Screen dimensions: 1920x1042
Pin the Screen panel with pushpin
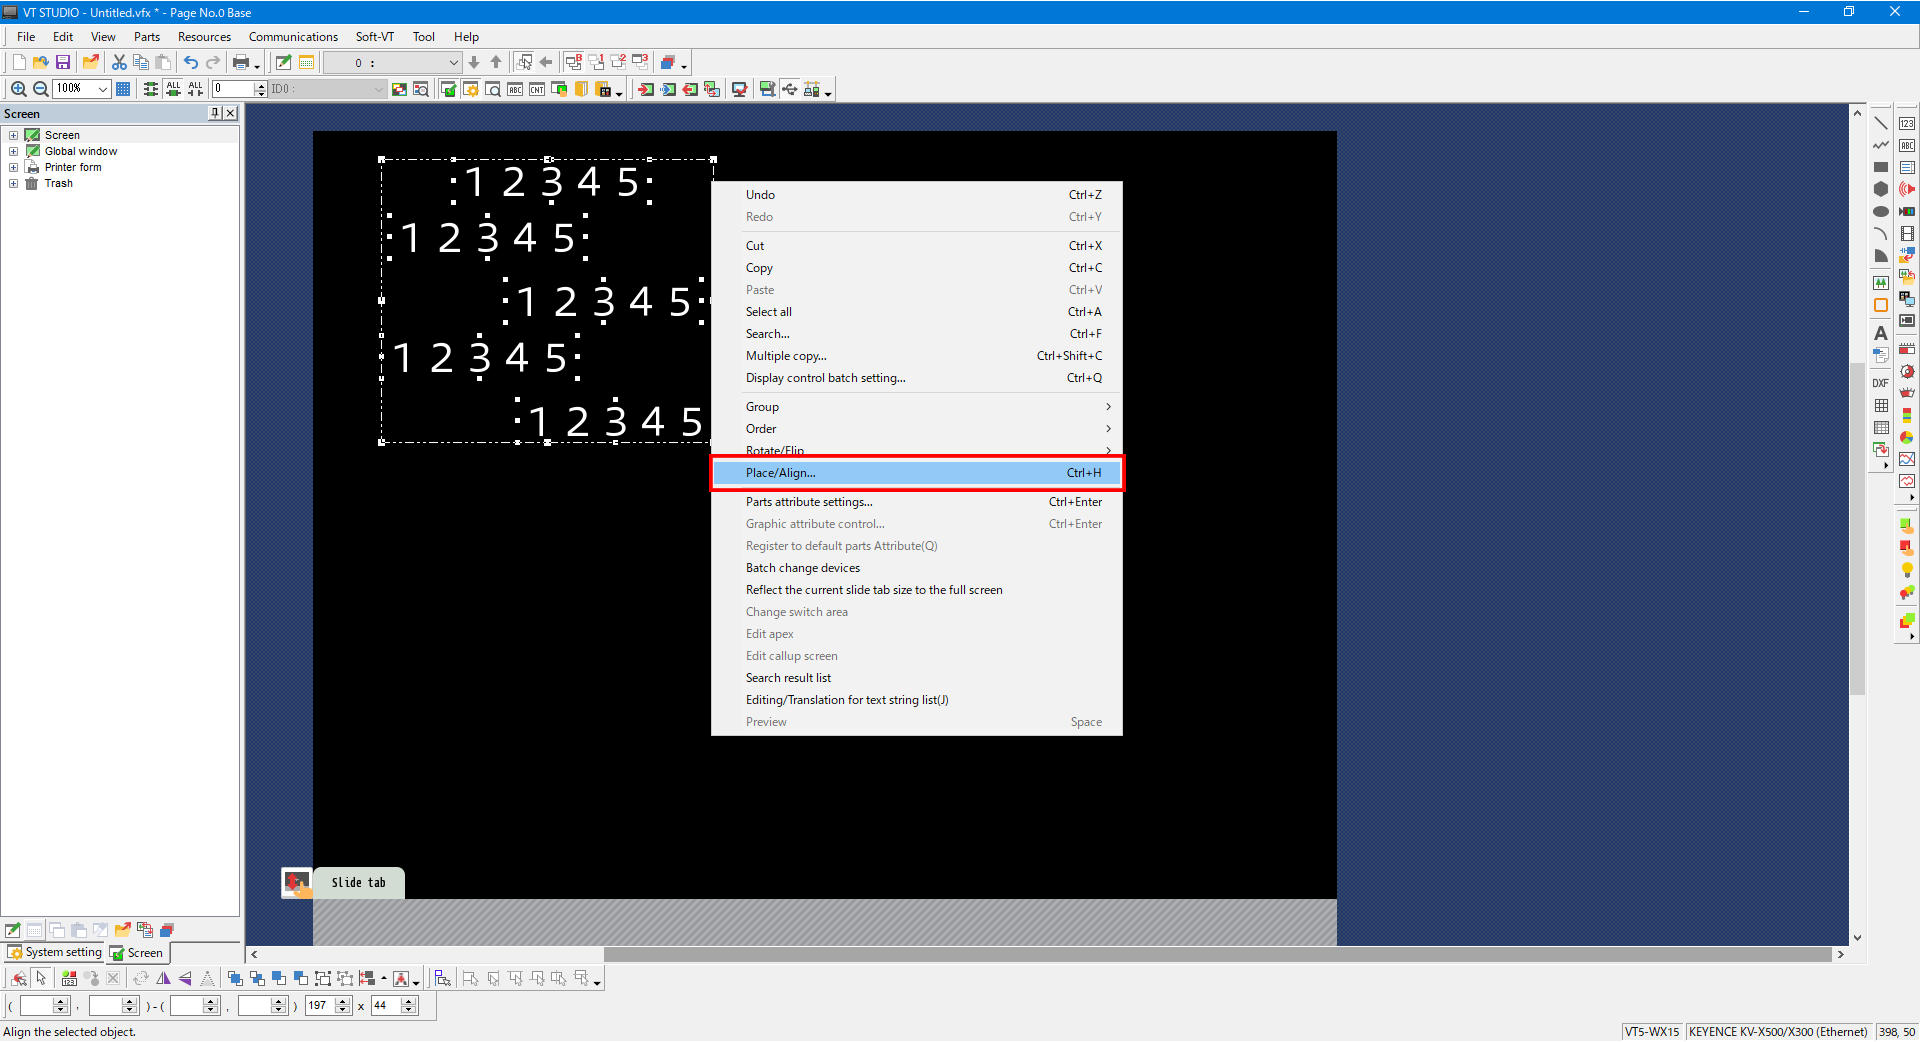215,113
